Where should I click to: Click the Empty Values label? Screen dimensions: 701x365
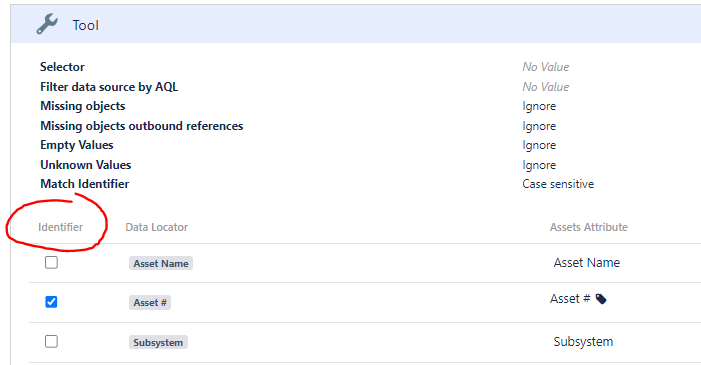click(77, 145)
